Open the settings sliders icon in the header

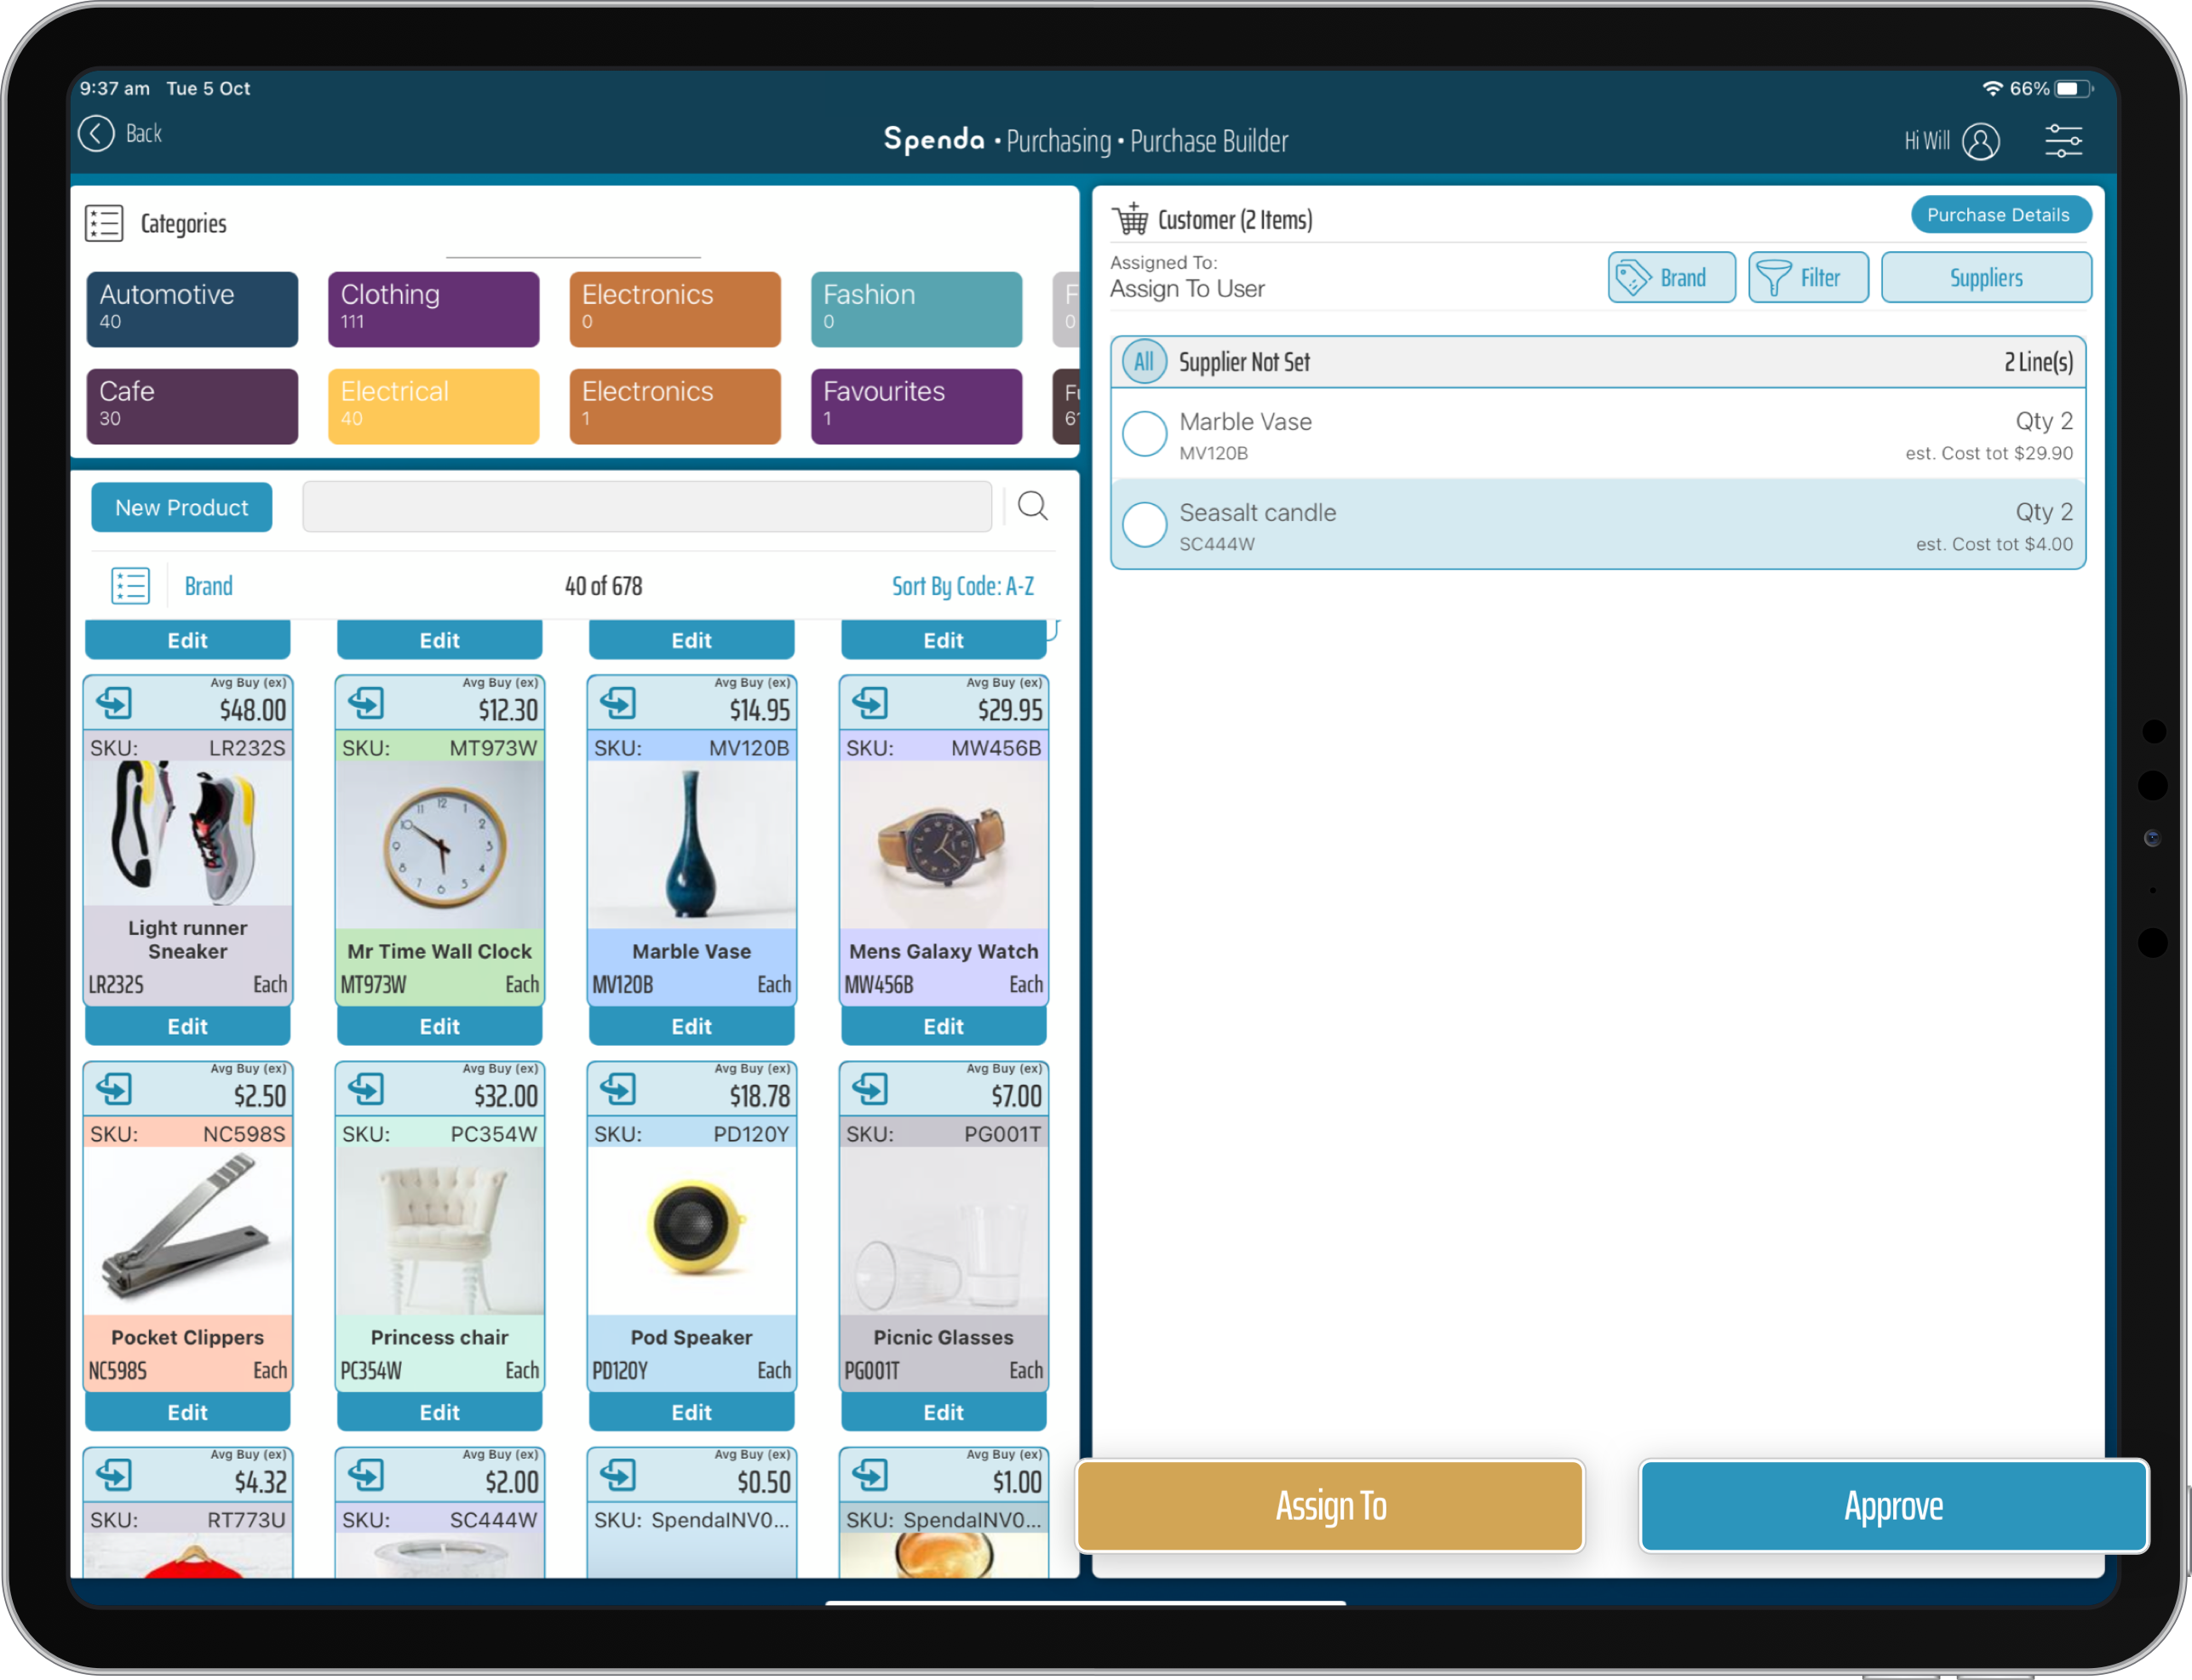tap(2063, 141)
